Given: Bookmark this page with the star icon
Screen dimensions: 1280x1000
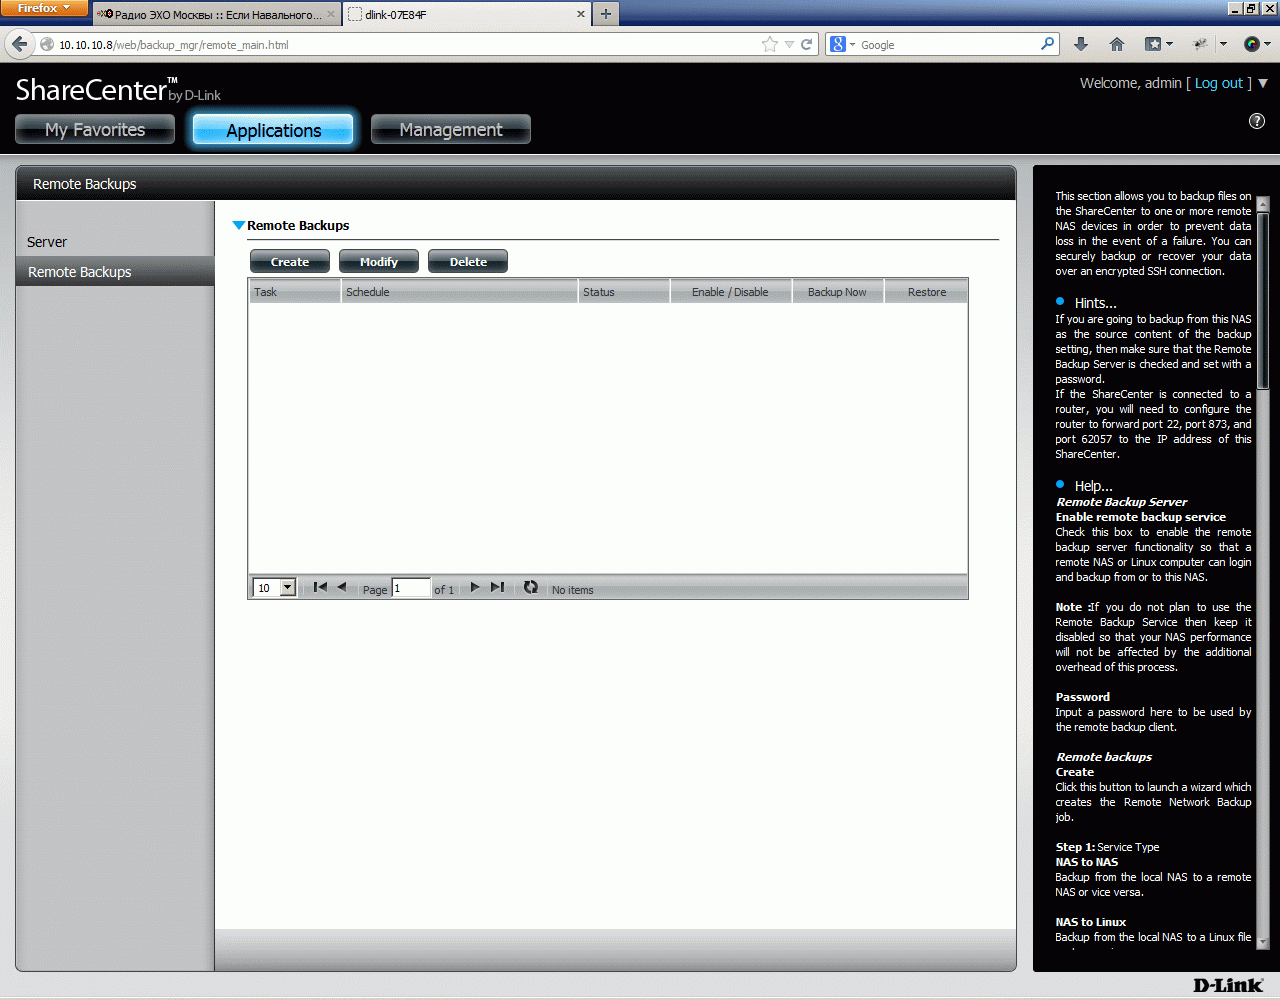Looking at the screenshot, I should (x=769, y=44).
